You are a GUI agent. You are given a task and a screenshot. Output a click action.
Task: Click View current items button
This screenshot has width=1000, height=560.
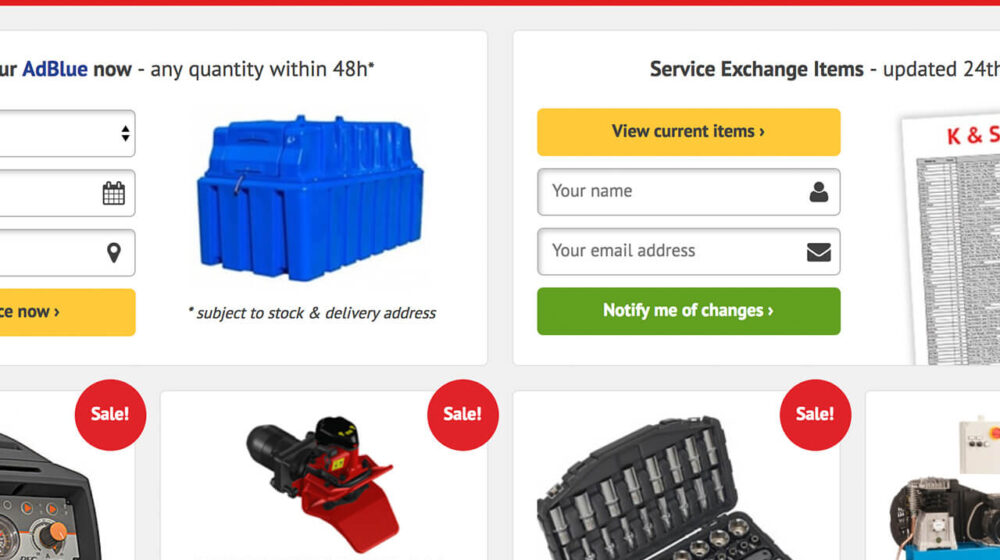(x=689, y=132)
